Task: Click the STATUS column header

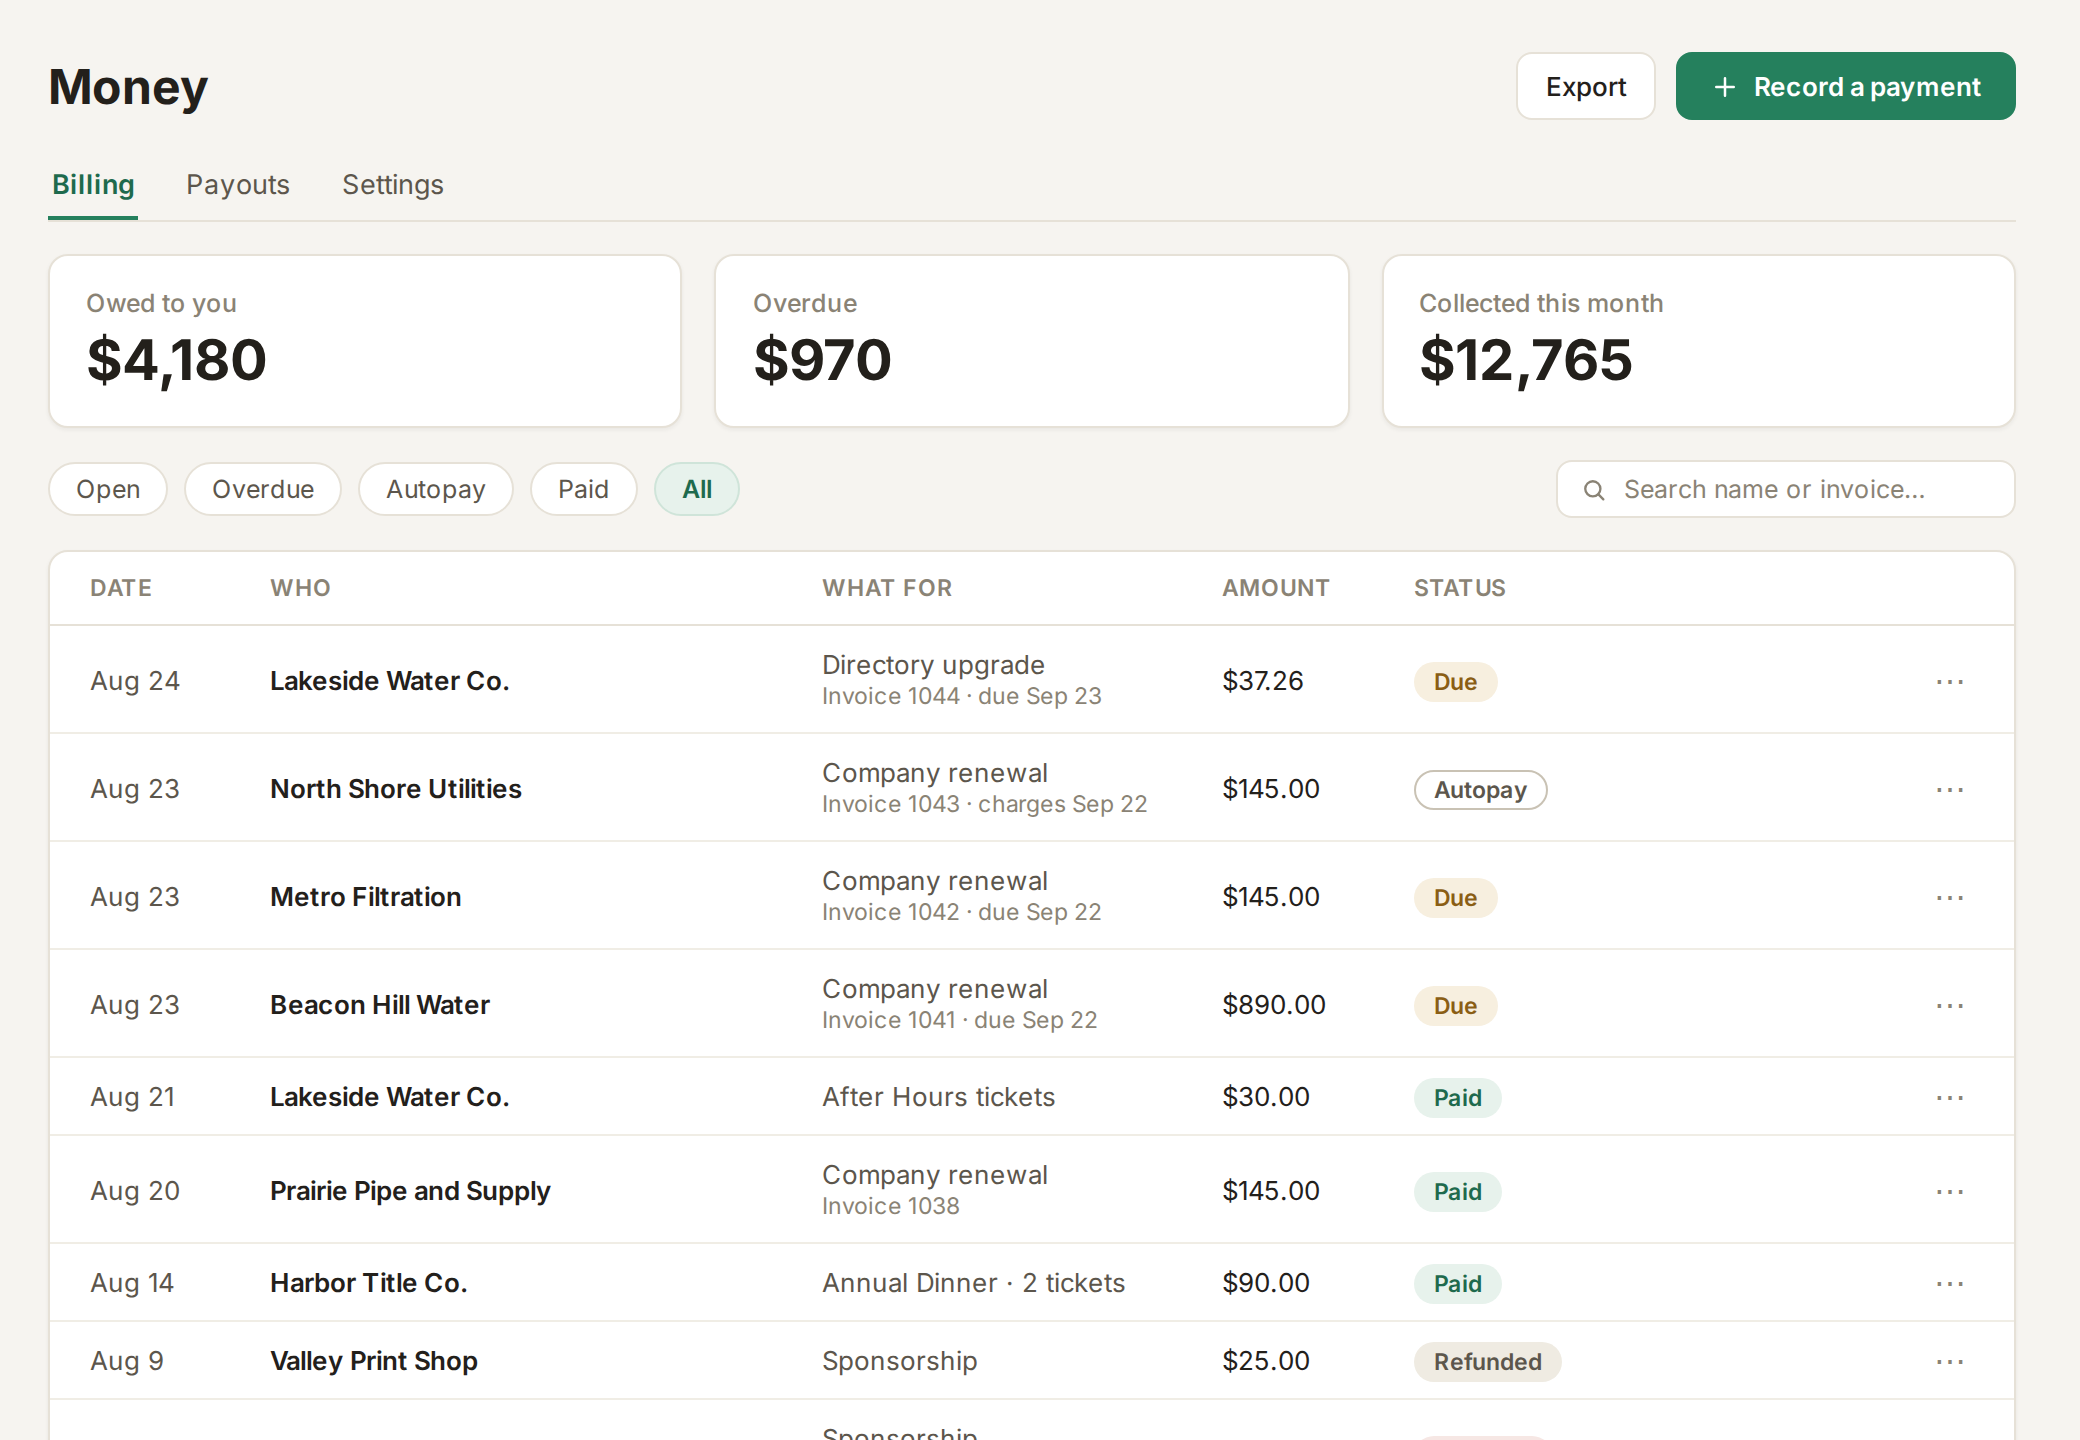Action: pos(1460,588)
